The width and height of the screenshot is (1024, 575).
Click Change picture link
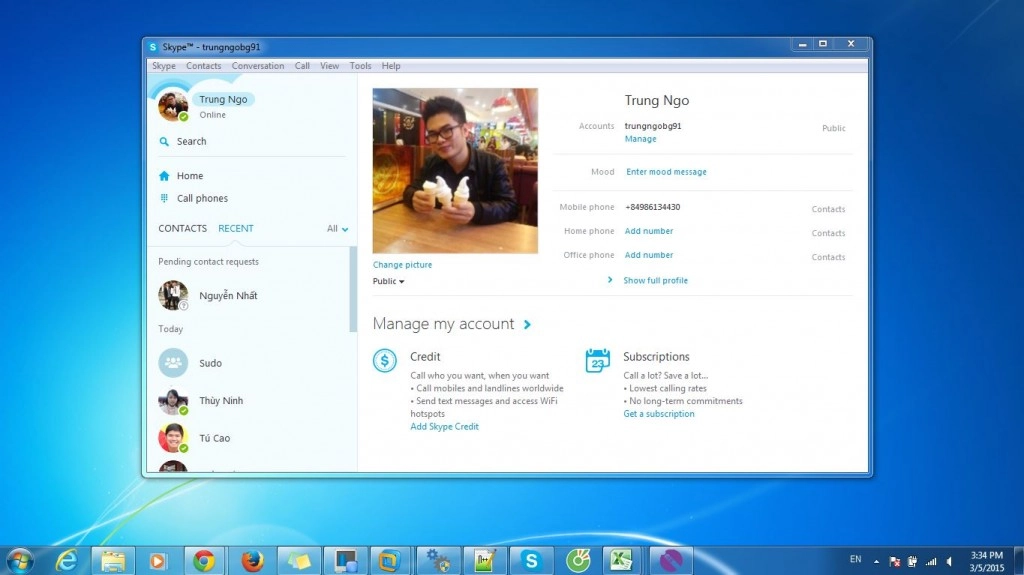pos(402,265)
